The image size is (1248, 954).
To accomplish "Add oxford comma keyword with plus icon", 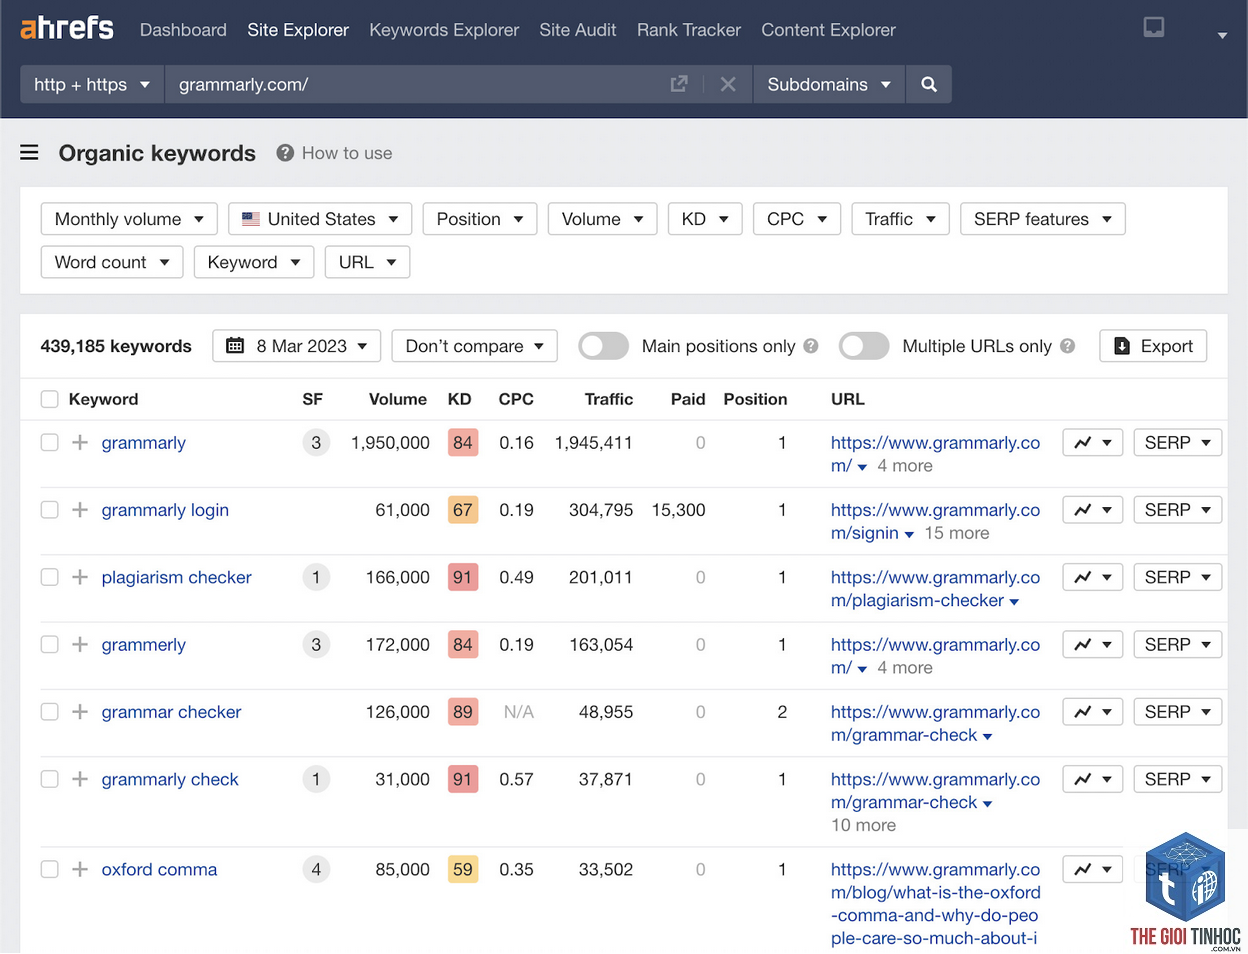I will [80, 870].
